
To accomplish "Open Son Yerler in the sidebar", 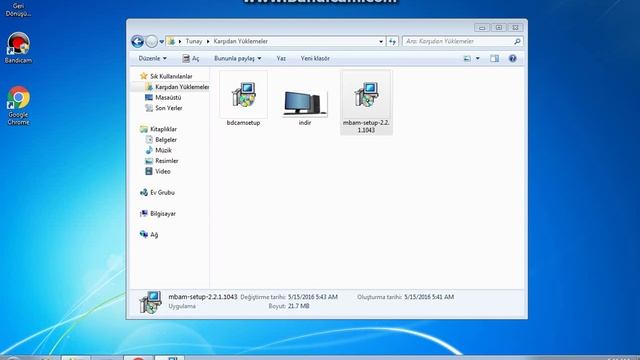I will click(169, 108).
